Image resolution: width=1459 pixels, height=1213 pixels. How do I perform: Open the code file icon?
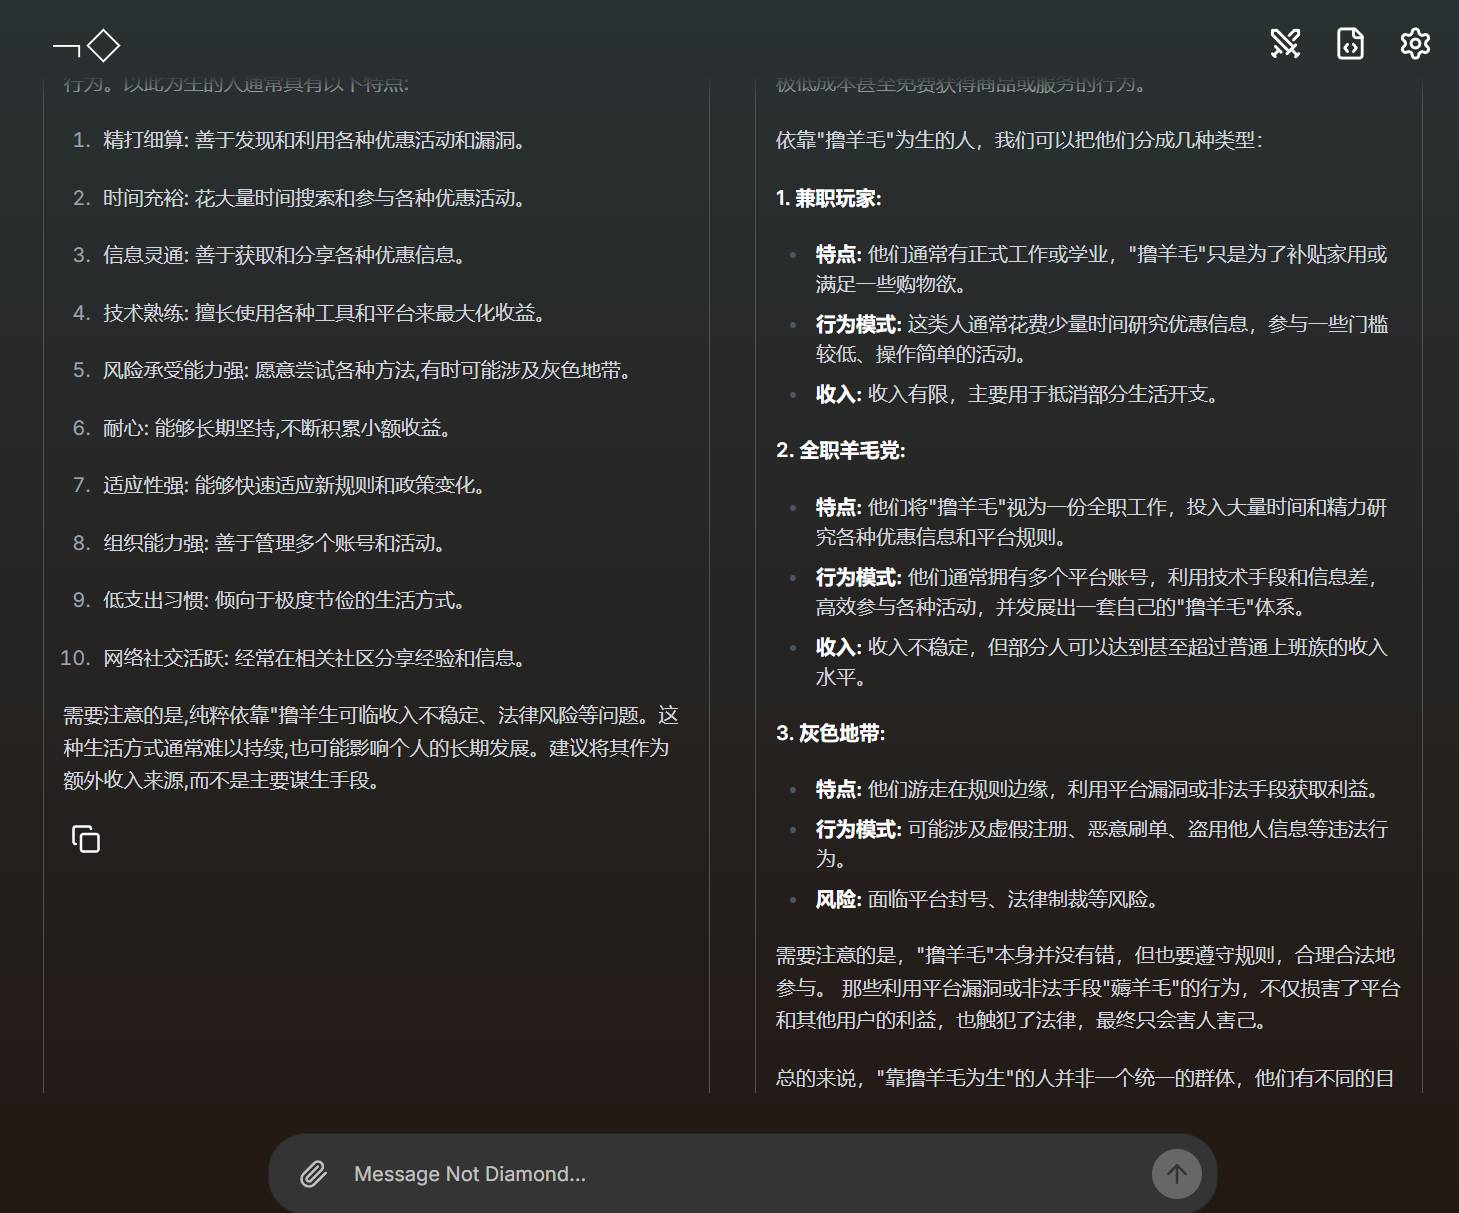coord(1350,43)
